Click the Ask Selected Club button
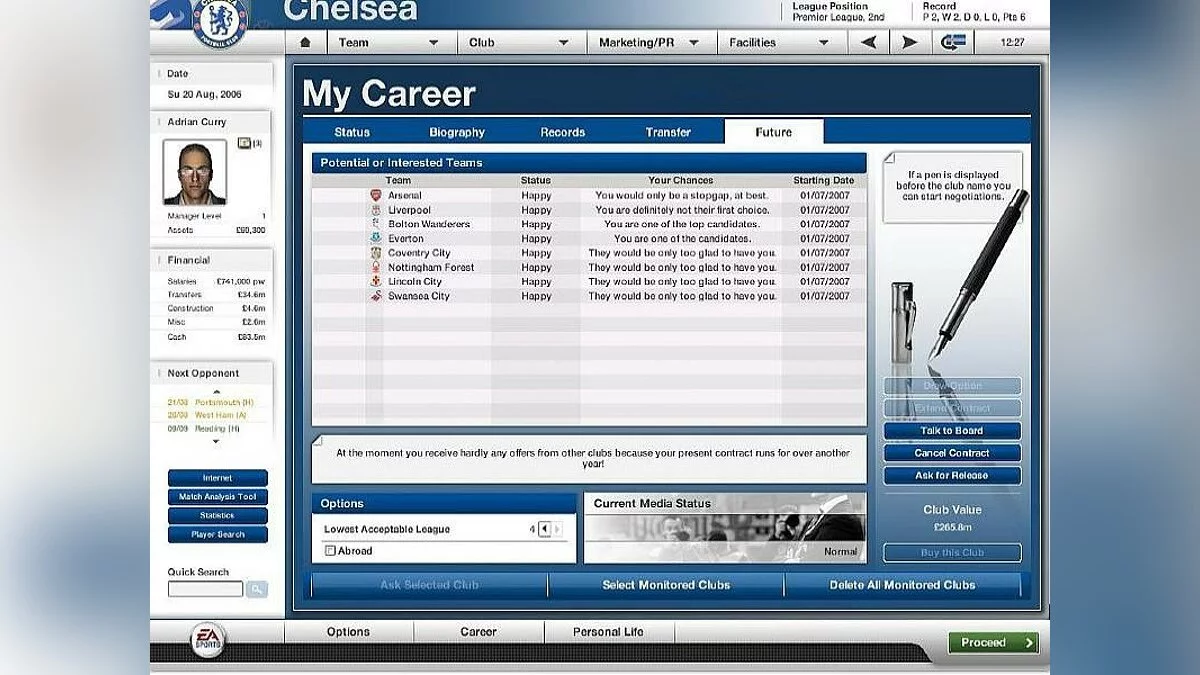1200x675 pixels. (x=429, y=585)
